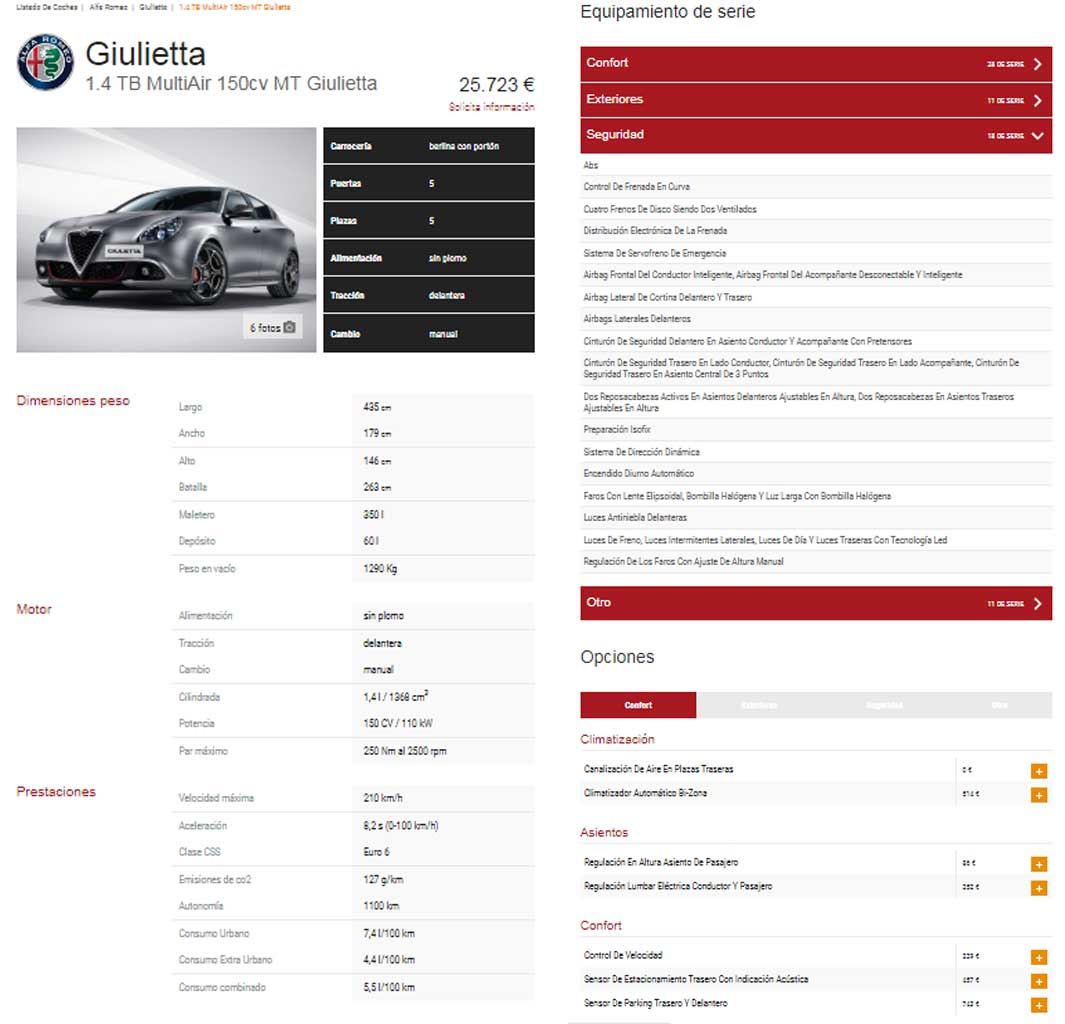Select the Velocidad máxima 210 km/h value

pos(382,798)
